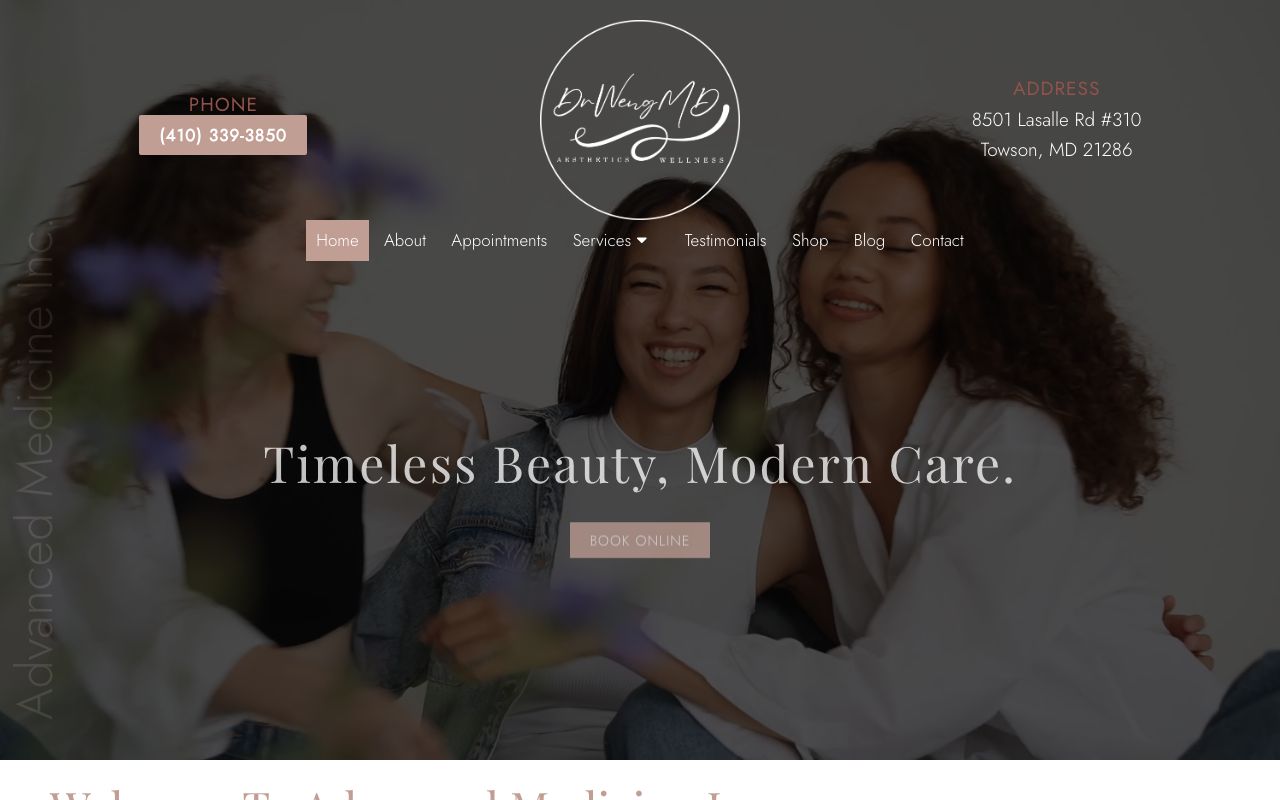
Task: Open the Services menu item
Action: 602,240
